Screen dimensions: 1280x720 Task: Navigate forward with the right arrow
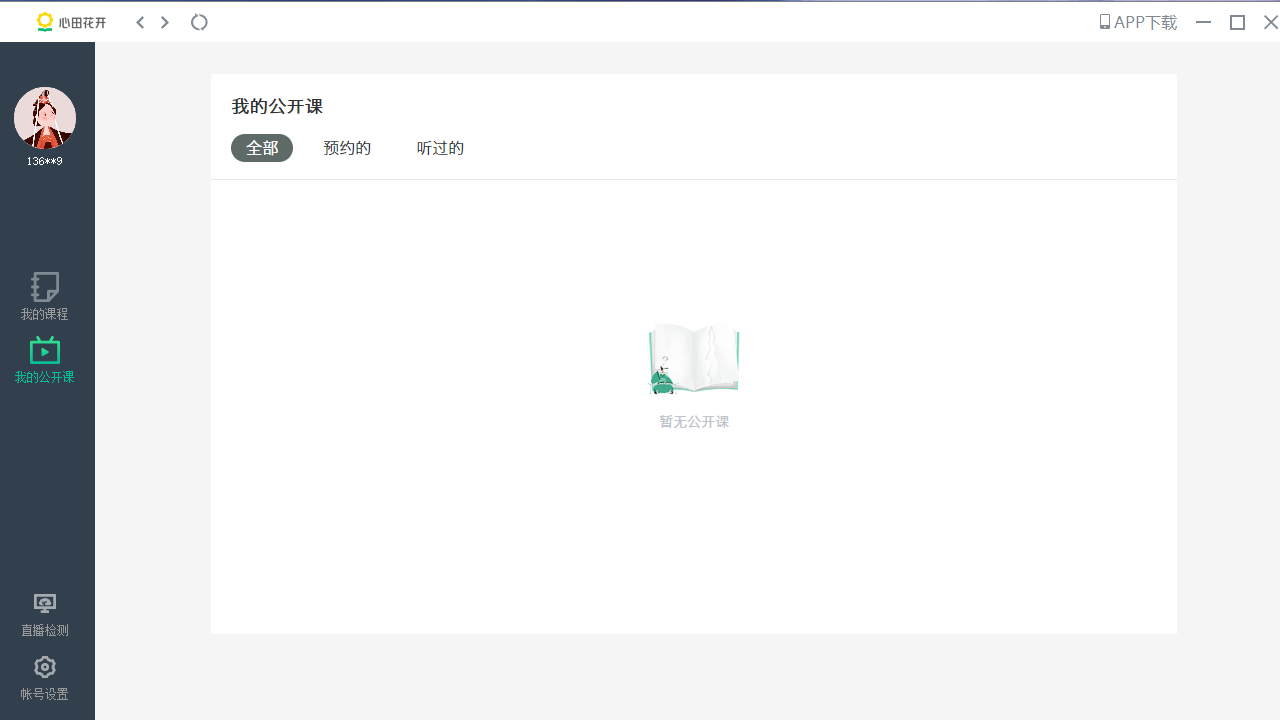pyautogui.click(x=164, y=21)
